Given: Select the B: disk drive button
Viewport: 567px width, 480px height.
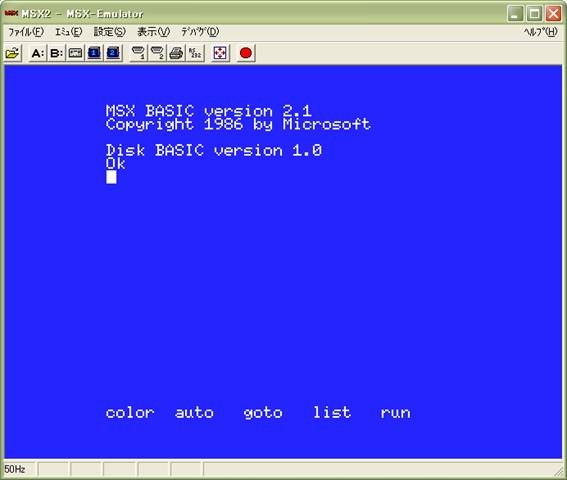Looking at the screenshot, I should click(56, 54).
